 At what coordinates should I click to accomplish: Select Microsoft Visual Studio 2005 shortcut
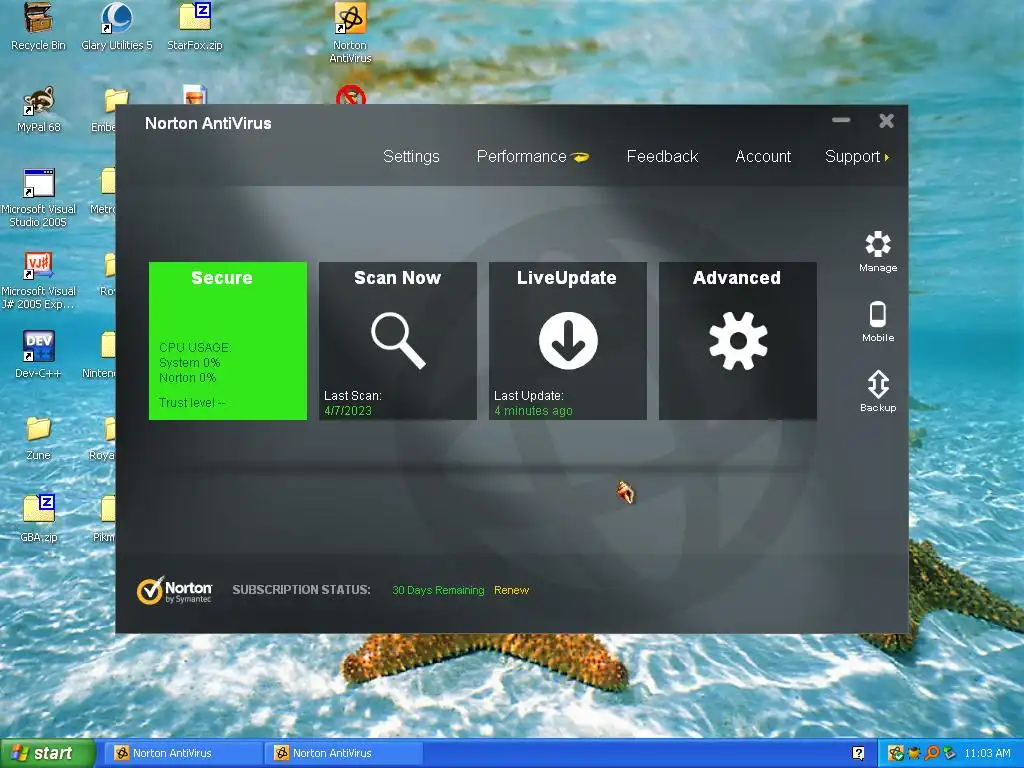[x=39, y=198]
